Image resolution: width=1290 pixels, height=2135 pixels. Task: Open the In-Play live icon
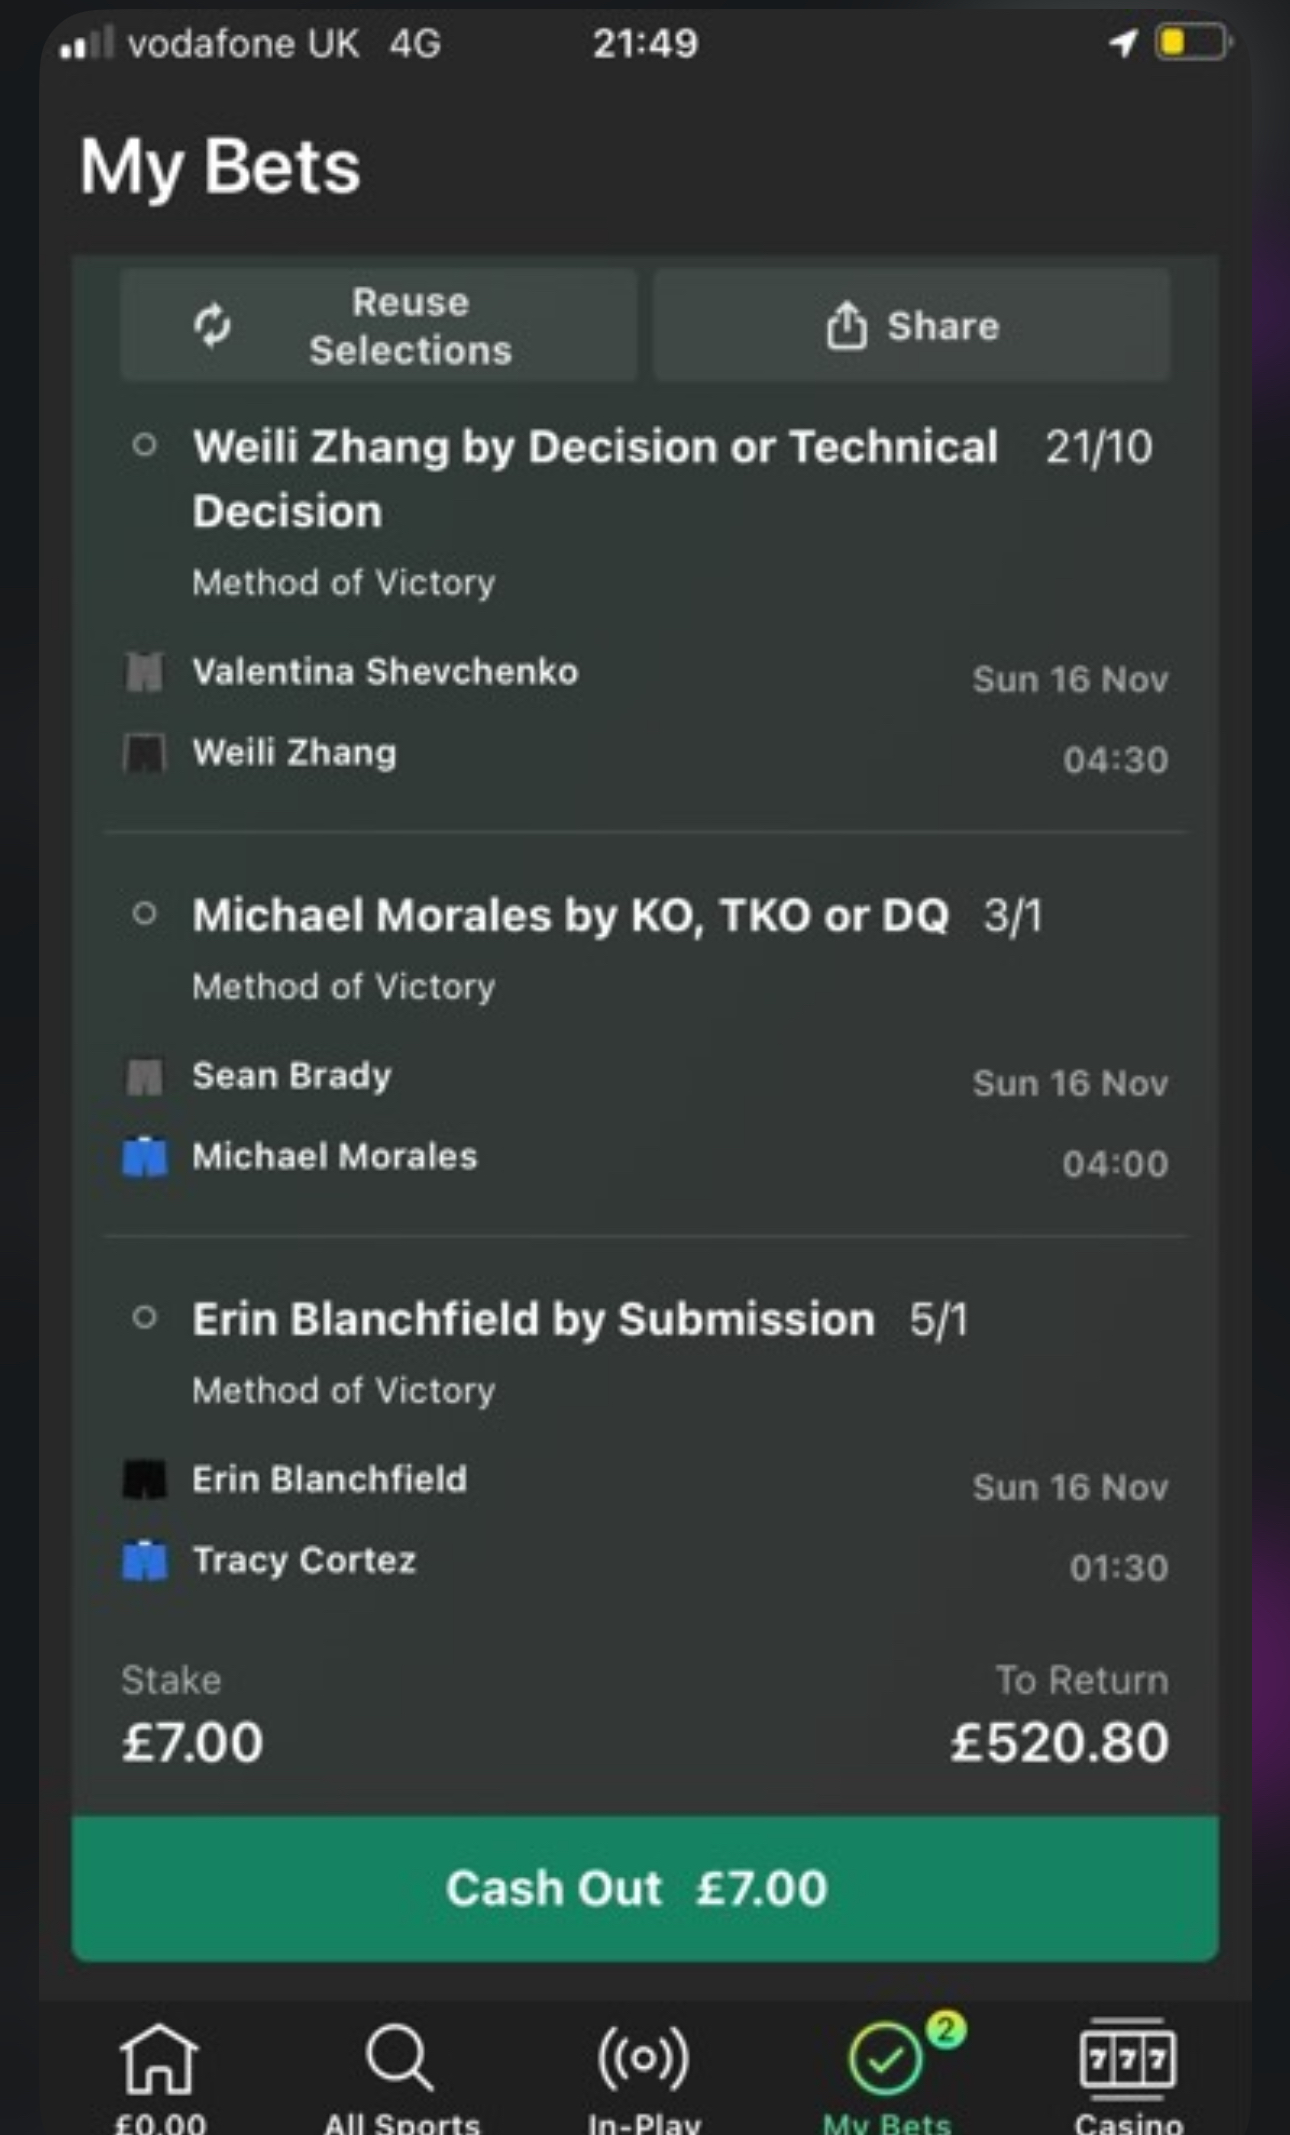point(643,2059)
